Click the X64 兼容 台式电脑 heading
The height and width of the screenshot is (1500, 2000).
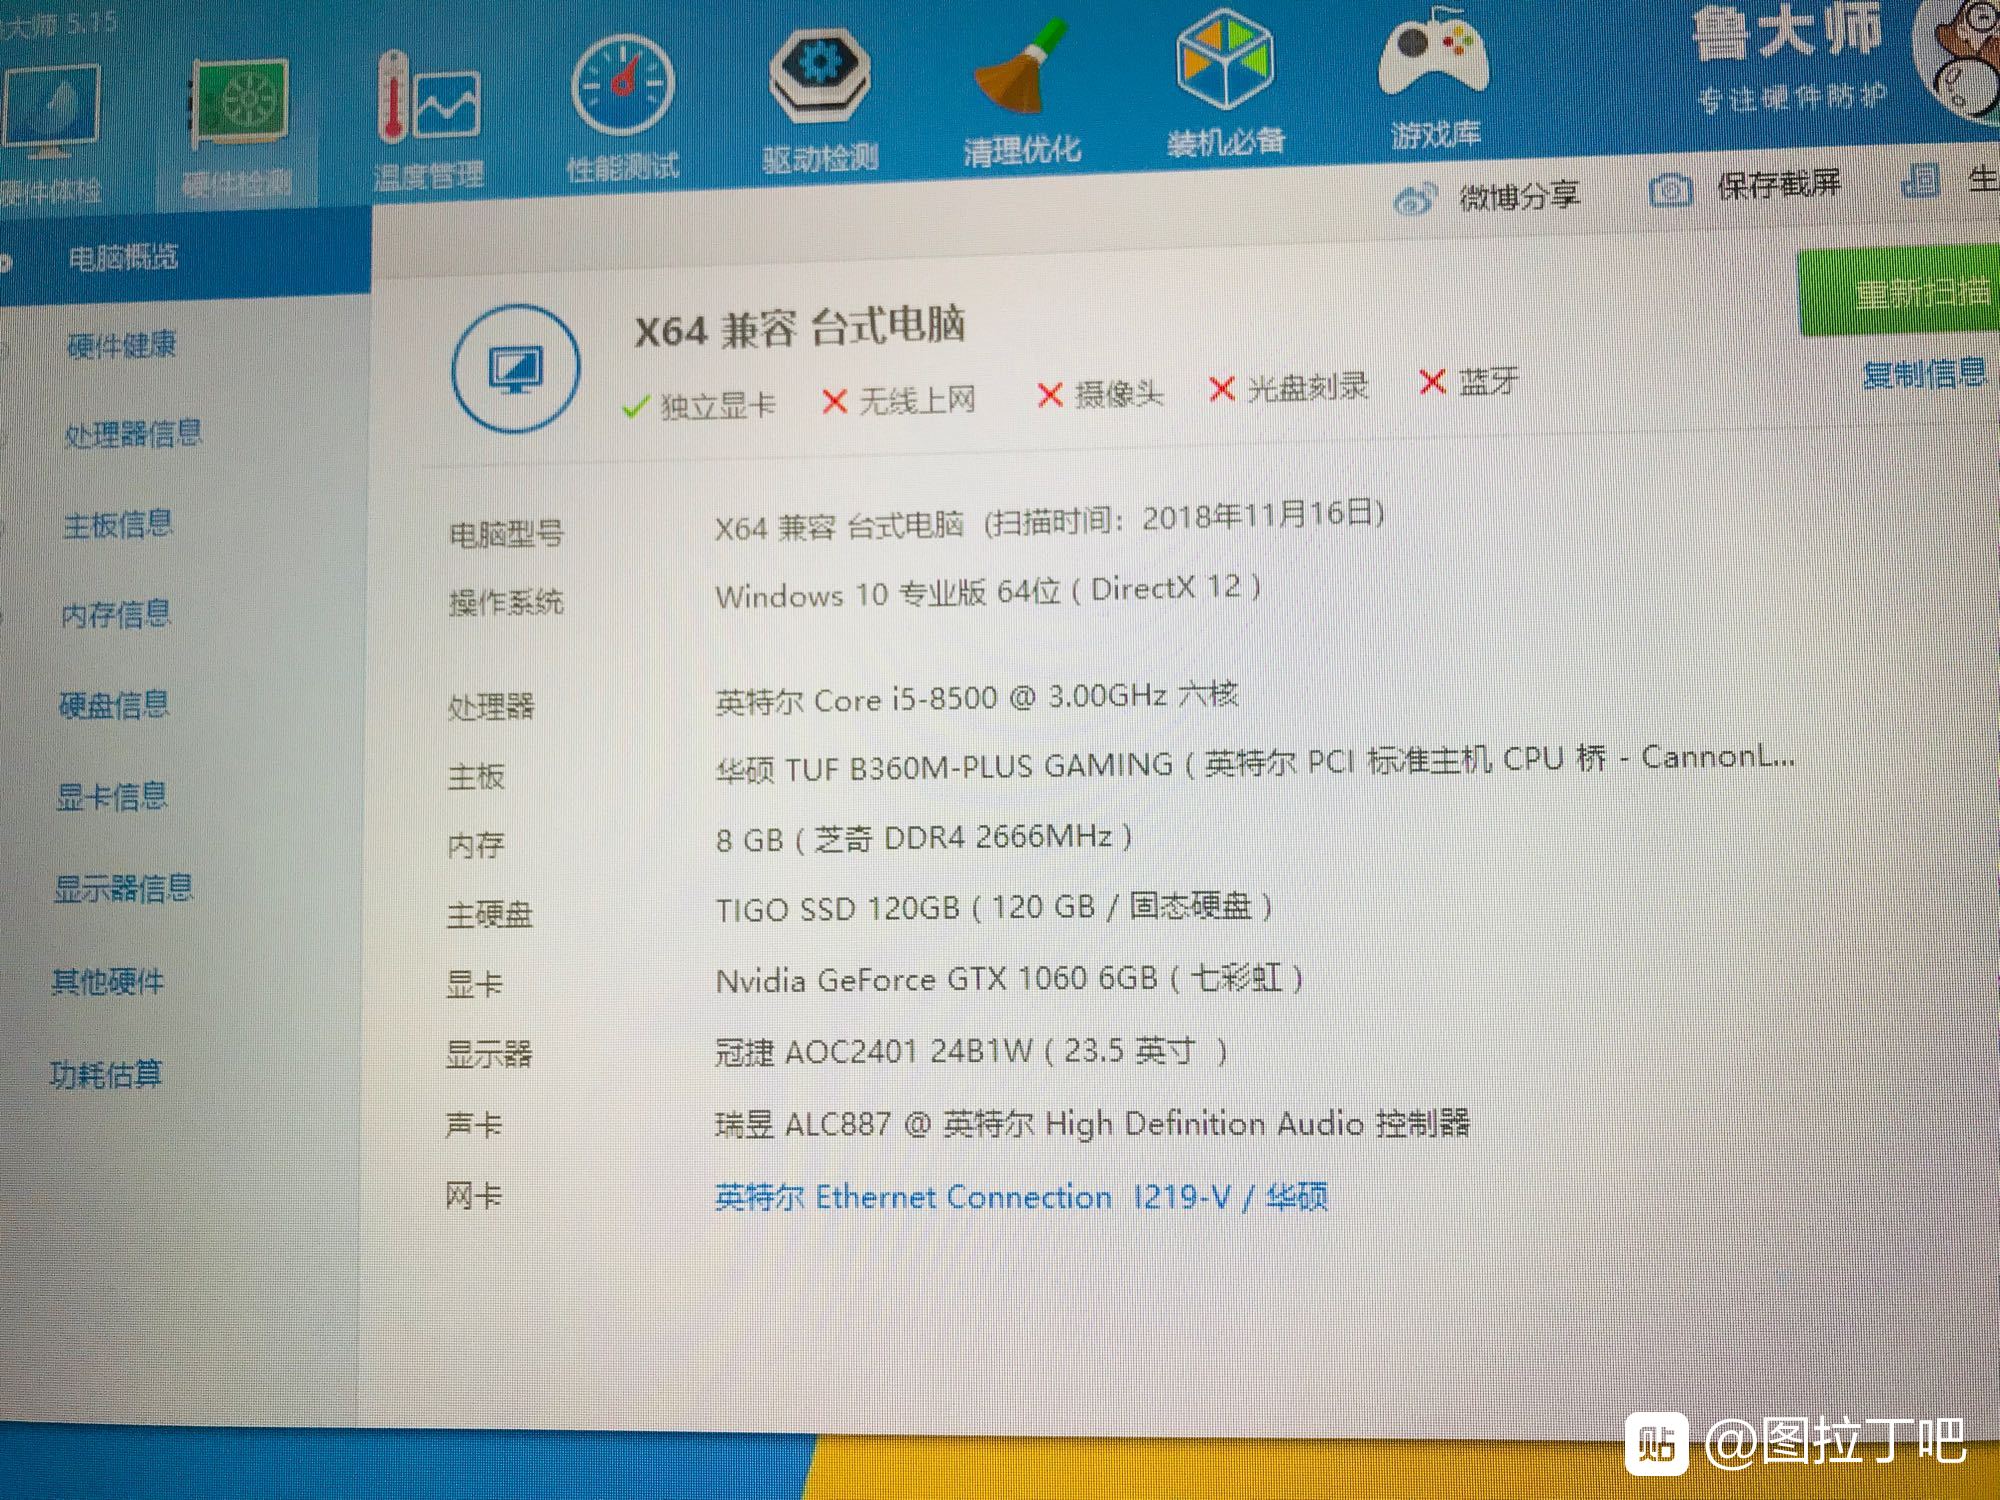click(x=800, y=328)
